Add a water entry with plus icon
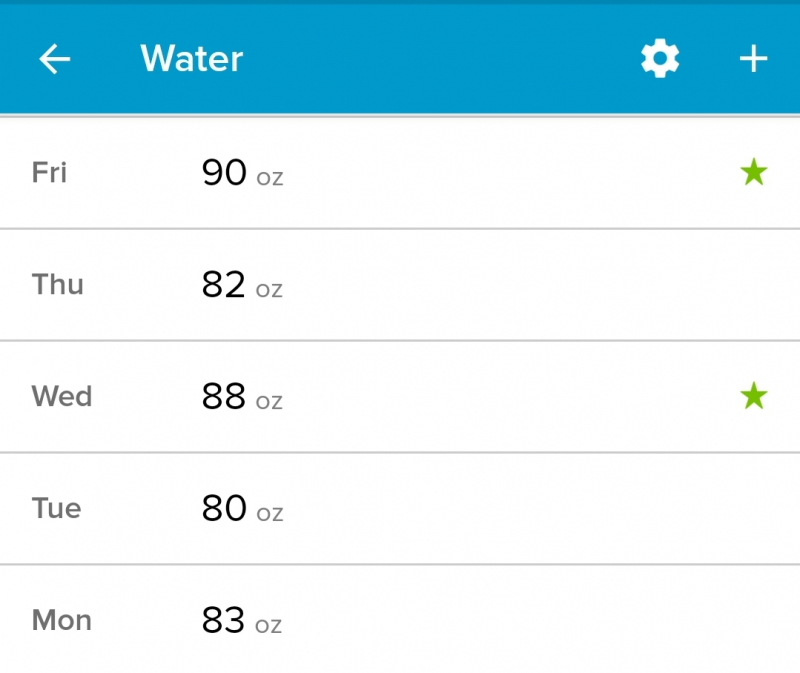The height and width of the screenshot is (673, 800). (753, 59)
